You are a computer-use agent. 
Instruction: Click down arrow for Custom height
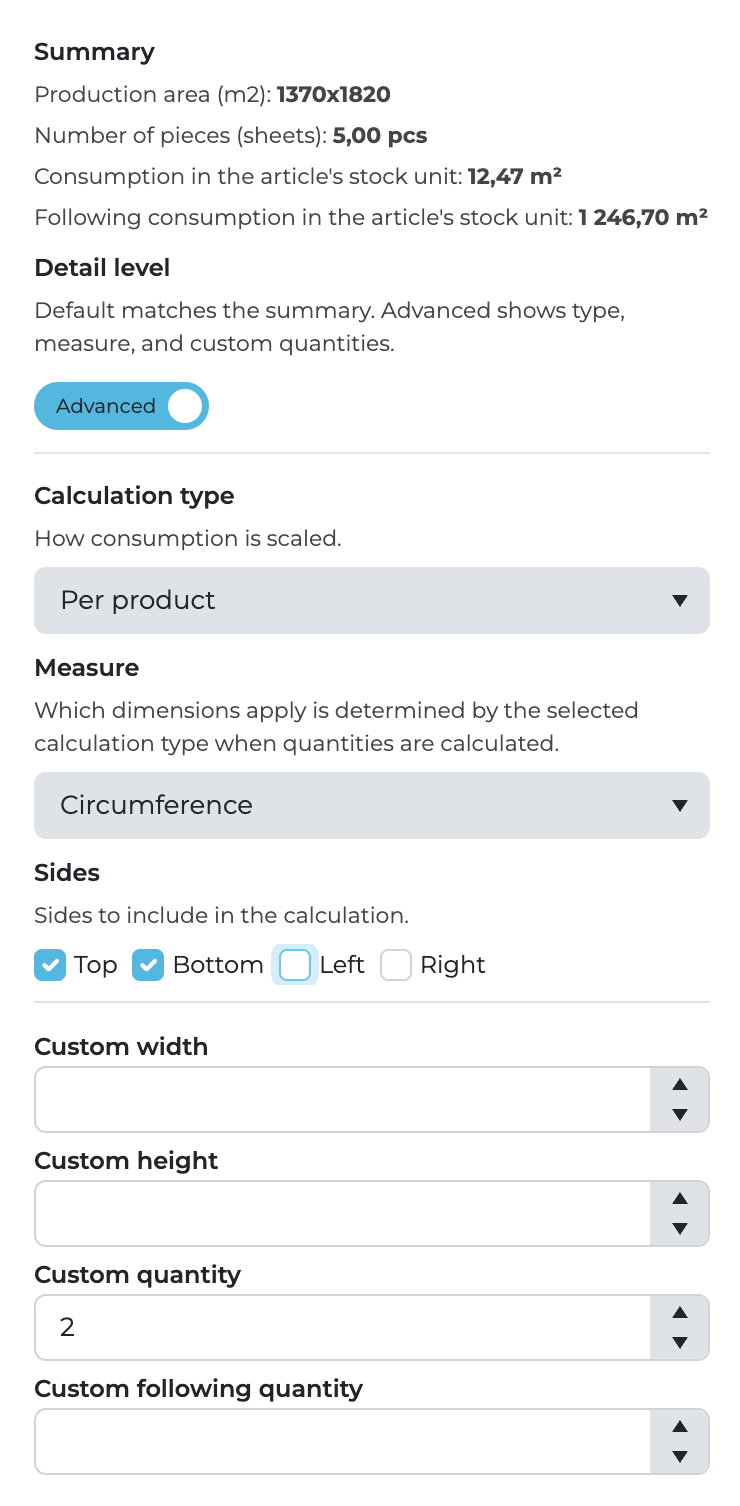click(x=680, y=1228)
